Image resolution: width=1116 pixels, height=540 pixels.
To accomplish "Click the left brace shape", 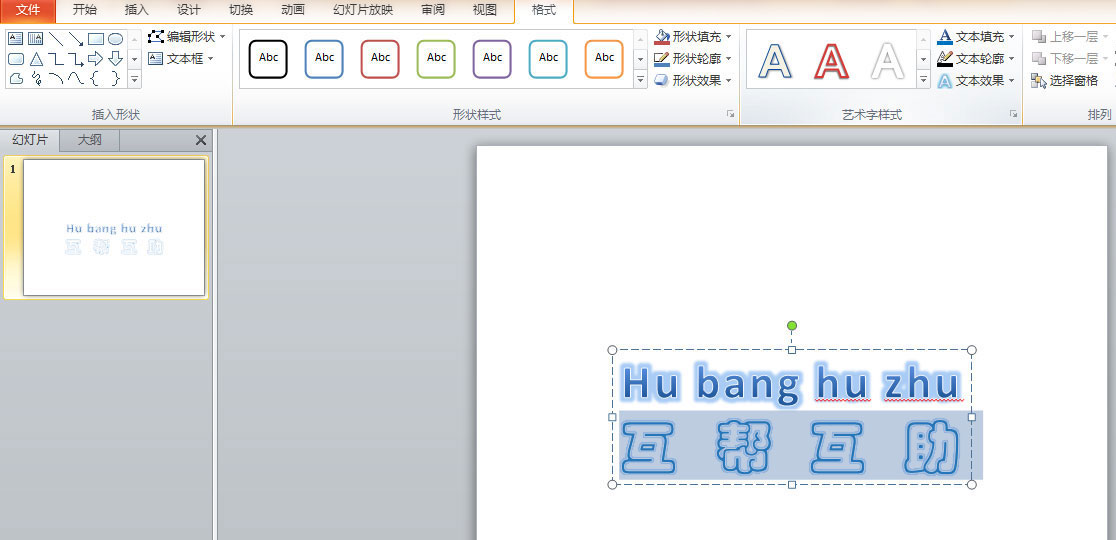I will click(95, 79).
